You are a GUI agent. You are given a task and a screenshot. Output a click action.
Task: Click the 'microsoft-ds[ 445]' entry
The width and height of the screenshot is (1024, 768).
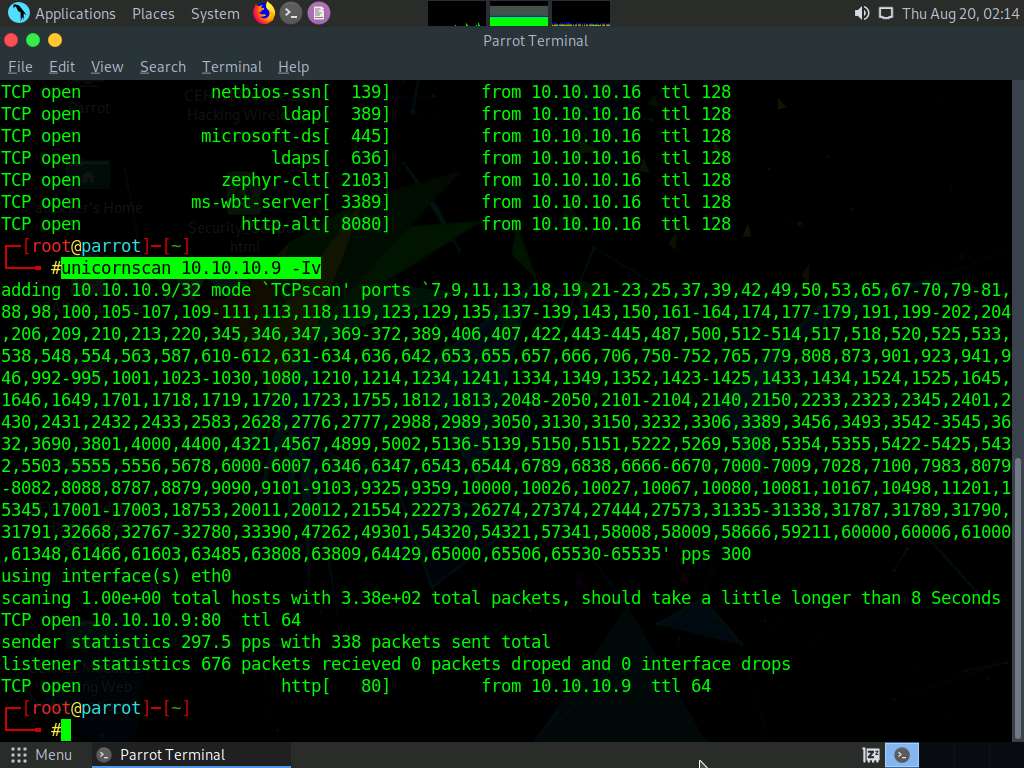point(295,136)
